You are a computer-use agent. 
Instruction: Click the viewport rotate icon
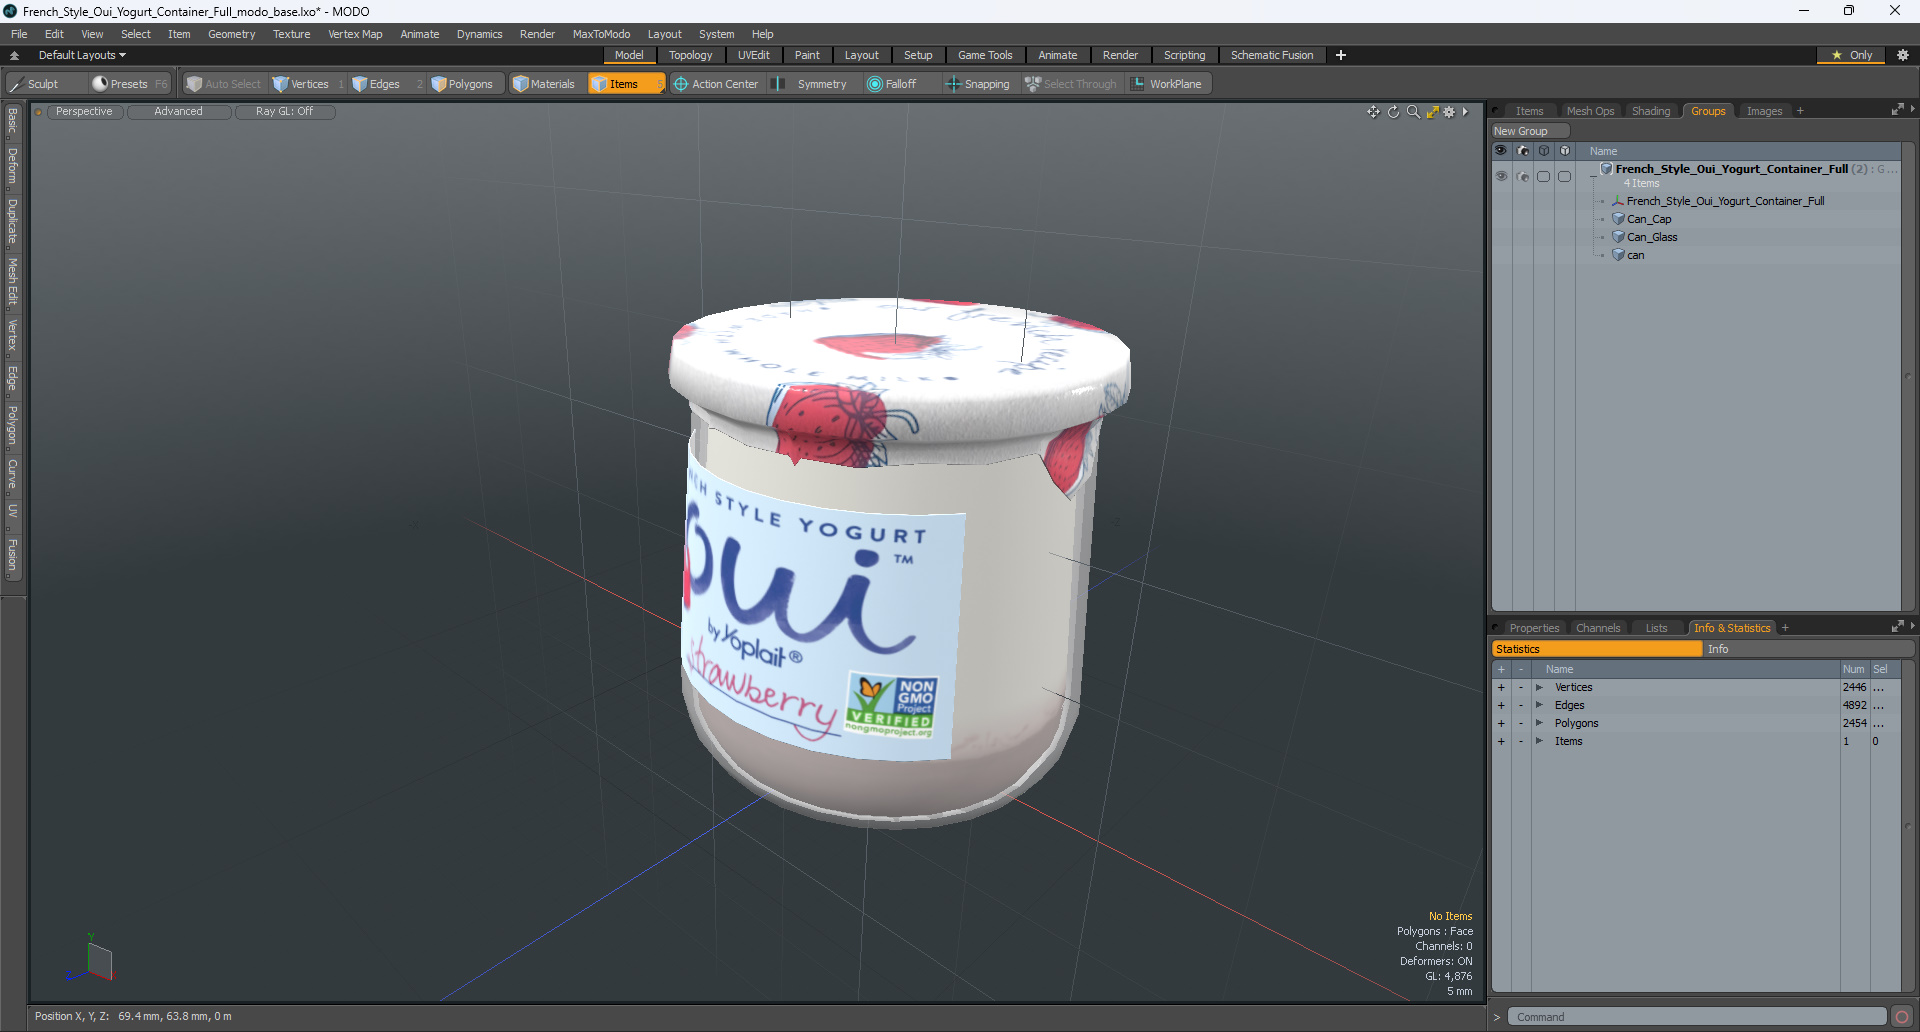click(x=1393, y=112)
